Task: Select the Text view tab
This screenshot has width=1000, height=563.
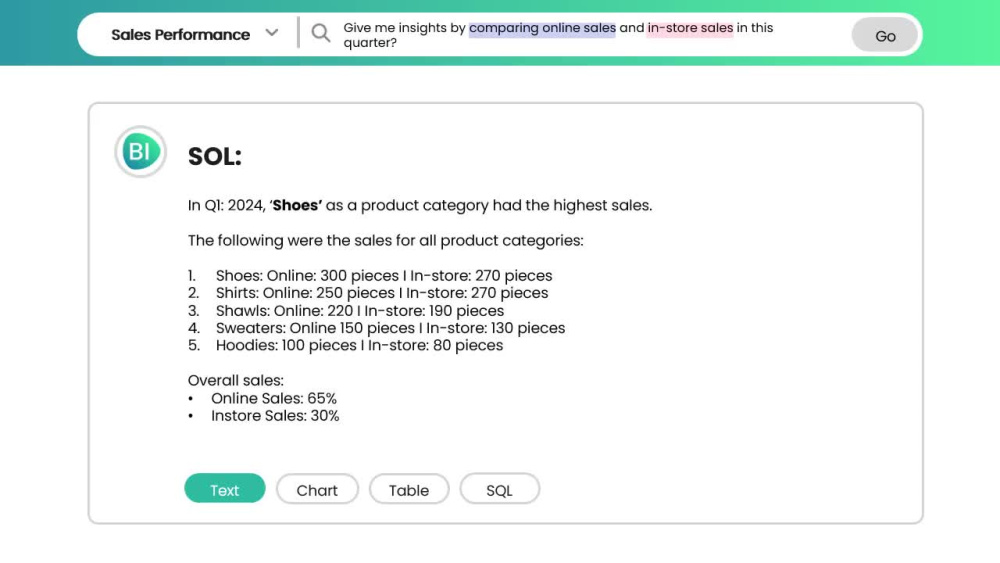Action: [224, 489]
